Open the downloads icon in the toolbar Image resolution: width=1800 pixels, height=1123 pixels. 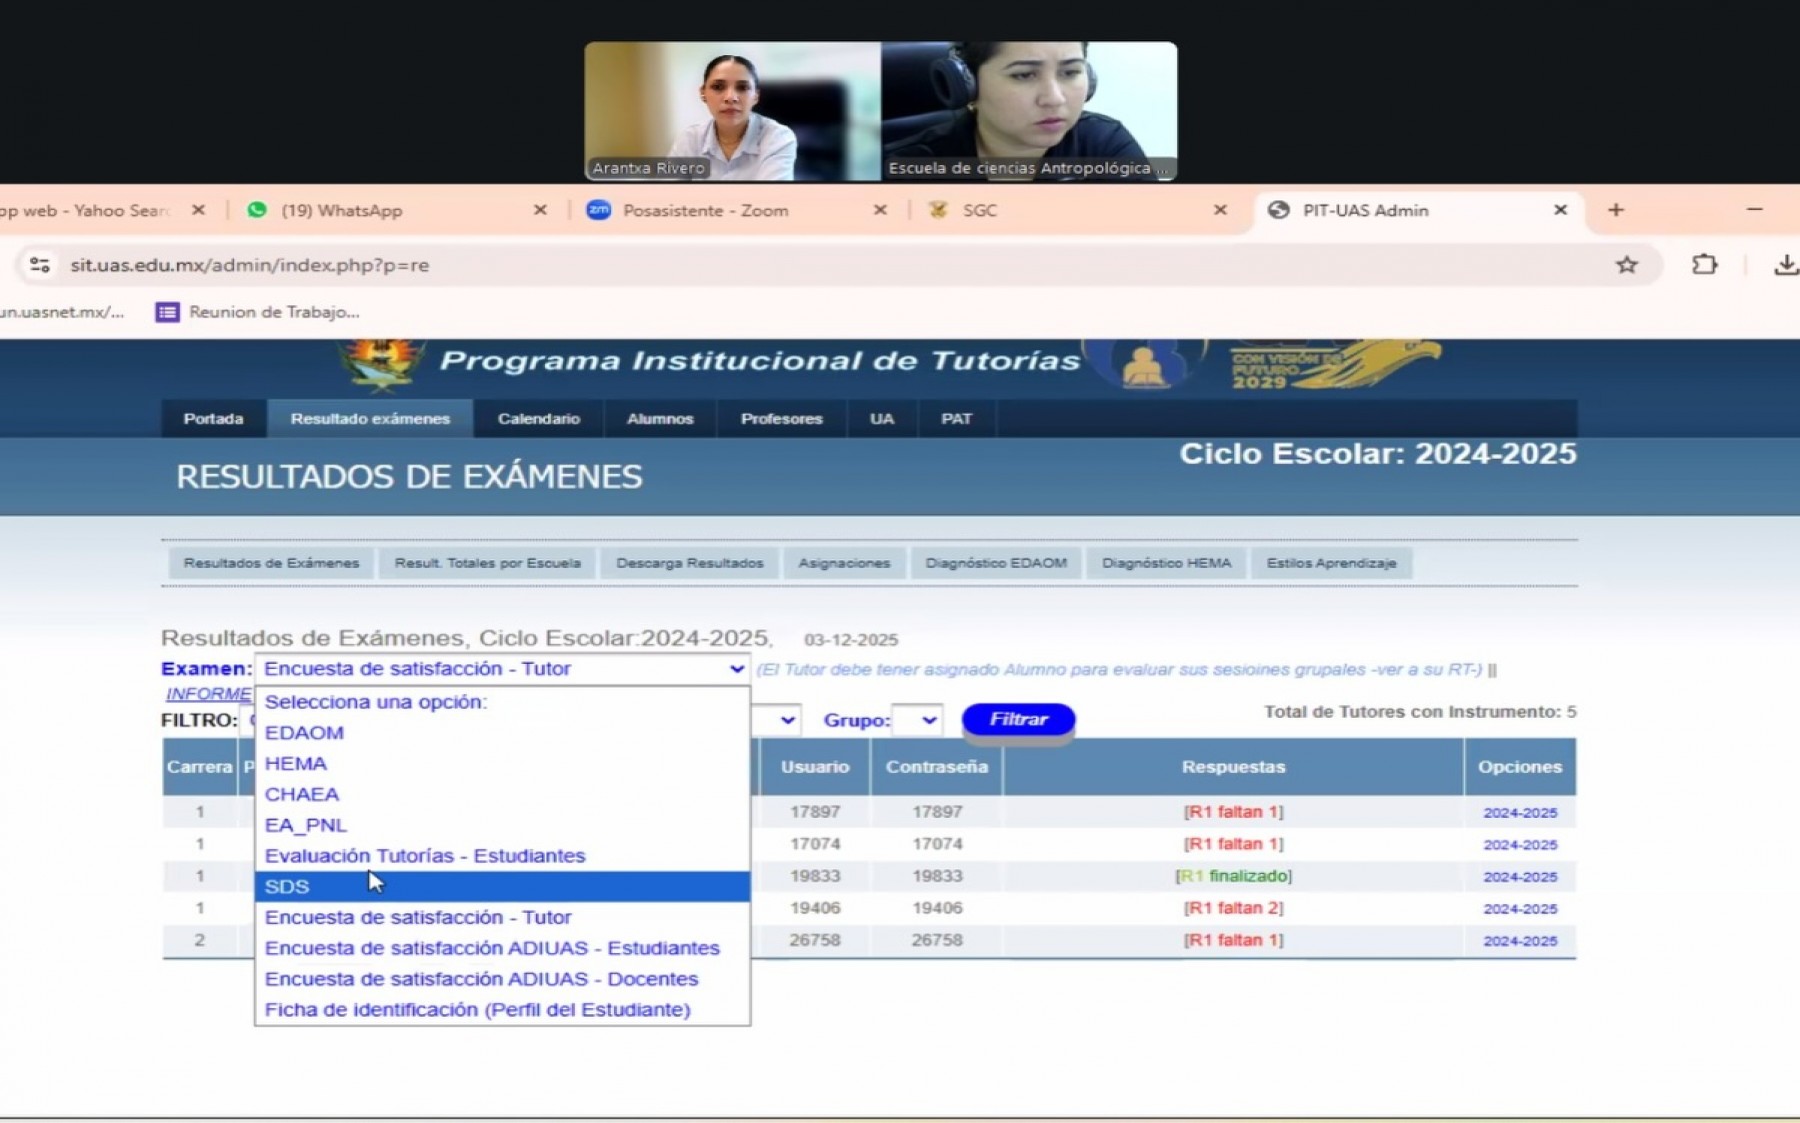[1785, 264]
